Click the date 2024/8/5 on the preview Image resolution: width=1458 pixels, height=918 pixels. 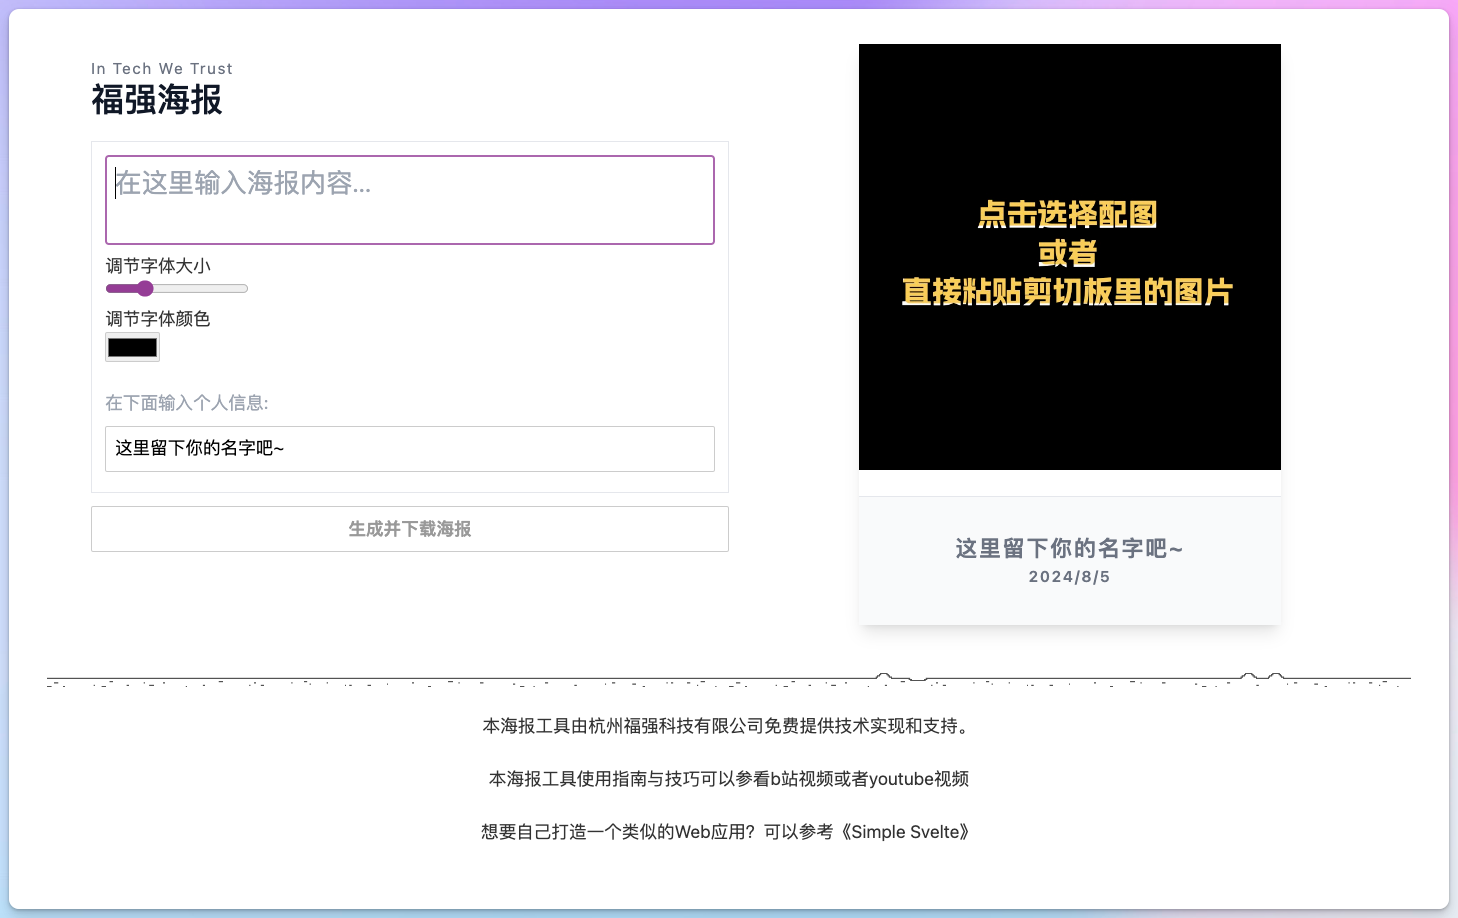(x=1069, y=576)
